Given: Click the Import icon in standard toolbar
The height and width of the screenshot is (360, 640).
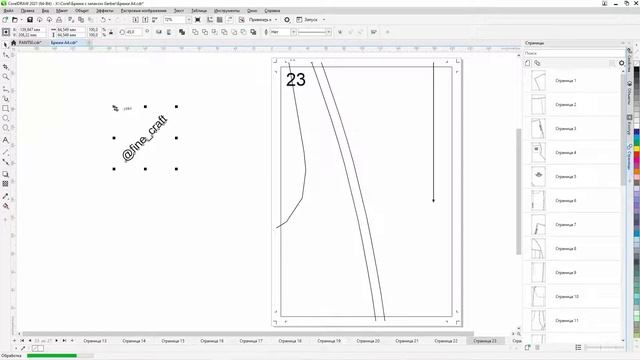Looking at the screenshot, I should point(136,20).
